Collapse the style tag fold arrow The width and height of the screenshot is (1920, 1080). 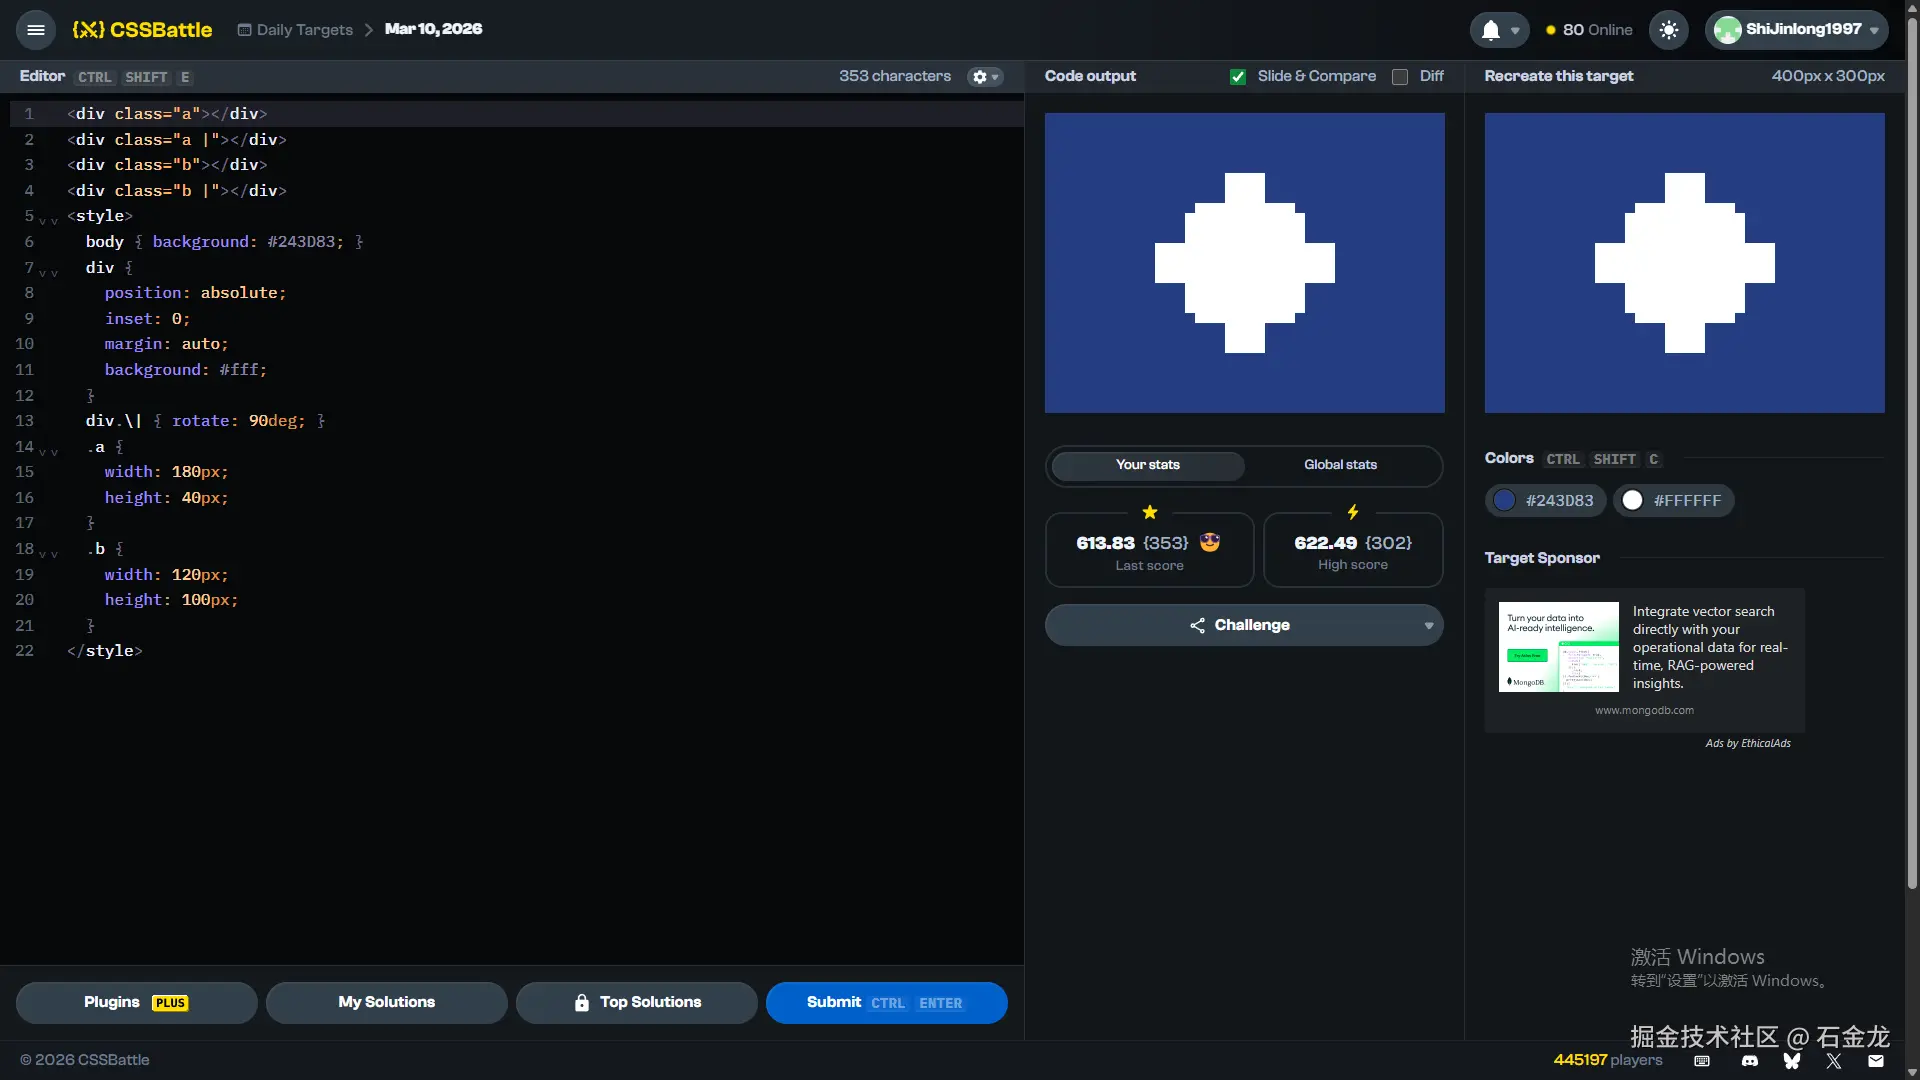click(x=43, y=220)
